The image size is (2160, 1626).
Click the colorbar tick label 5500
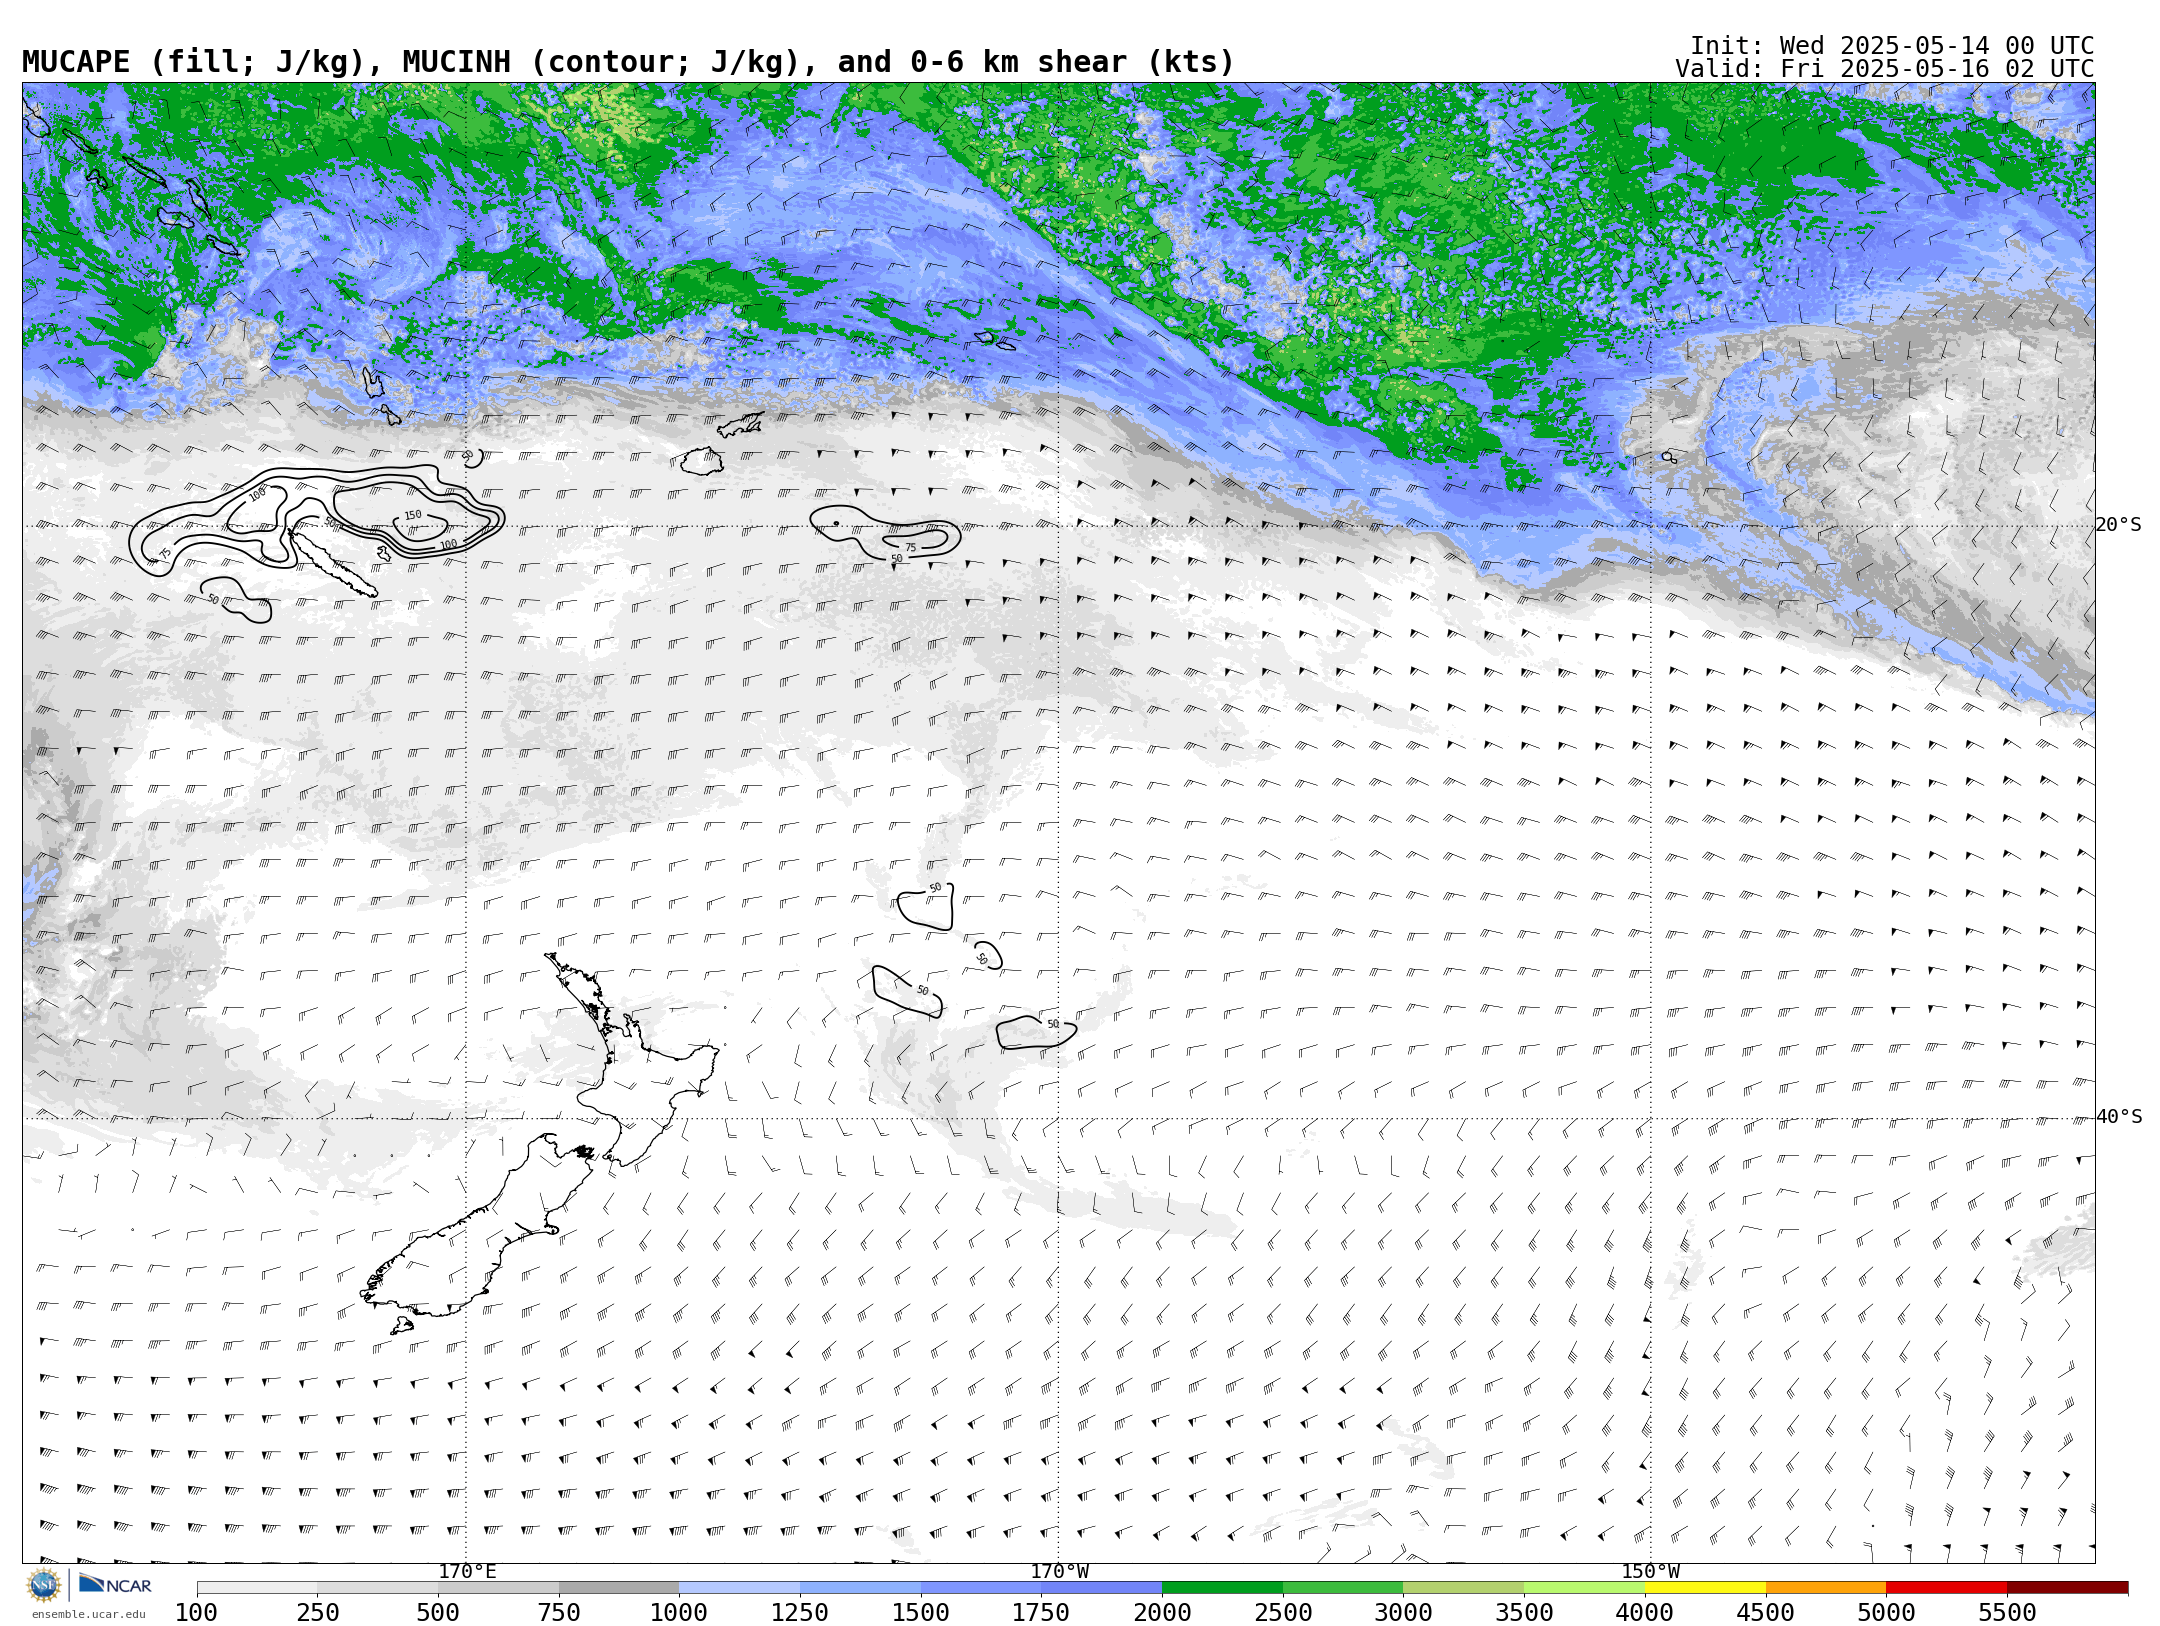(2007, 1612)
